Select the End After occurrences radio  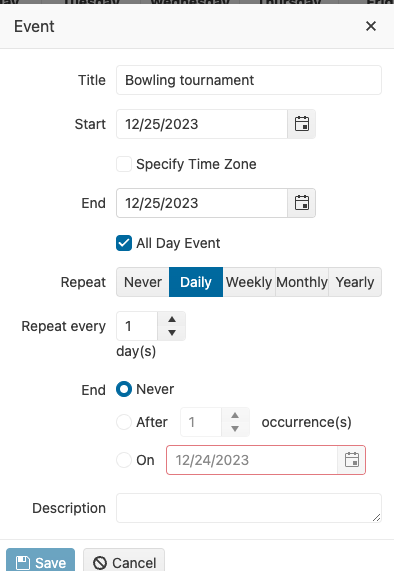coord(124,422)
